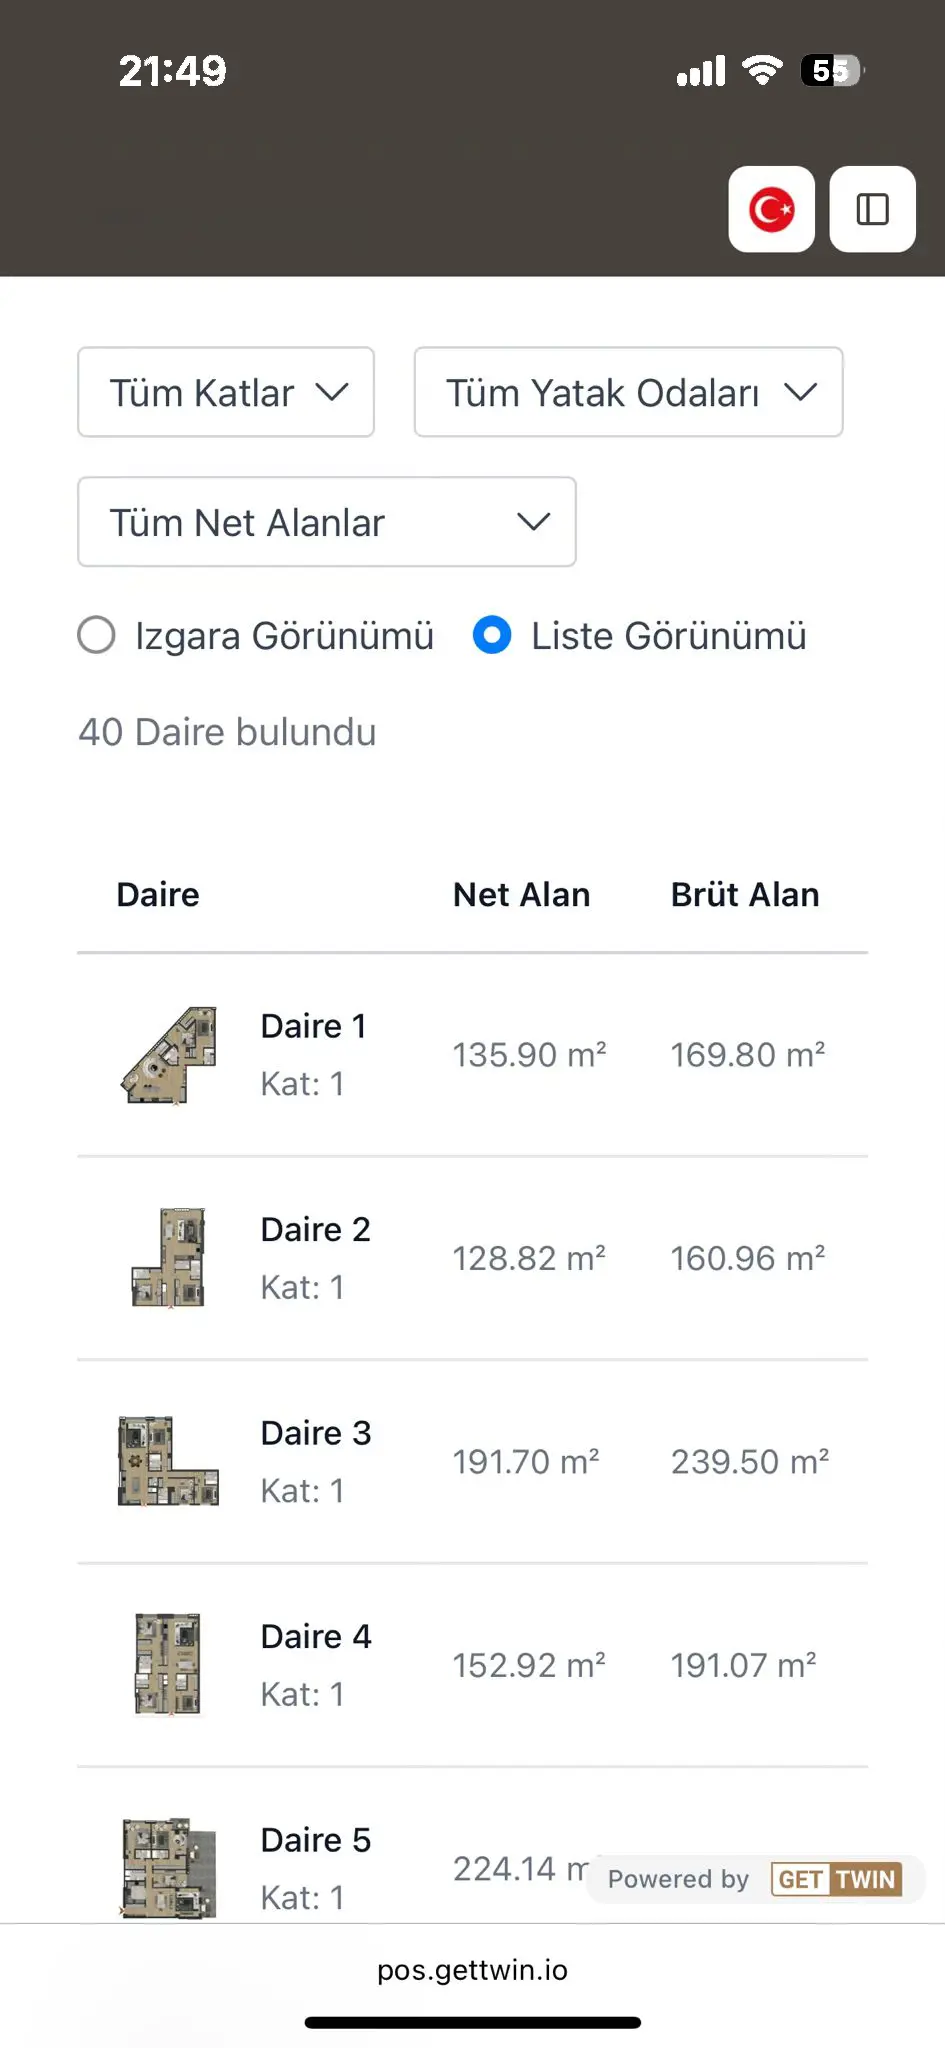Open Daire 2 floor plan thumbnail
This screenshot has height=2048, width=945.
pyautogui.click(x=169, y=1258)
